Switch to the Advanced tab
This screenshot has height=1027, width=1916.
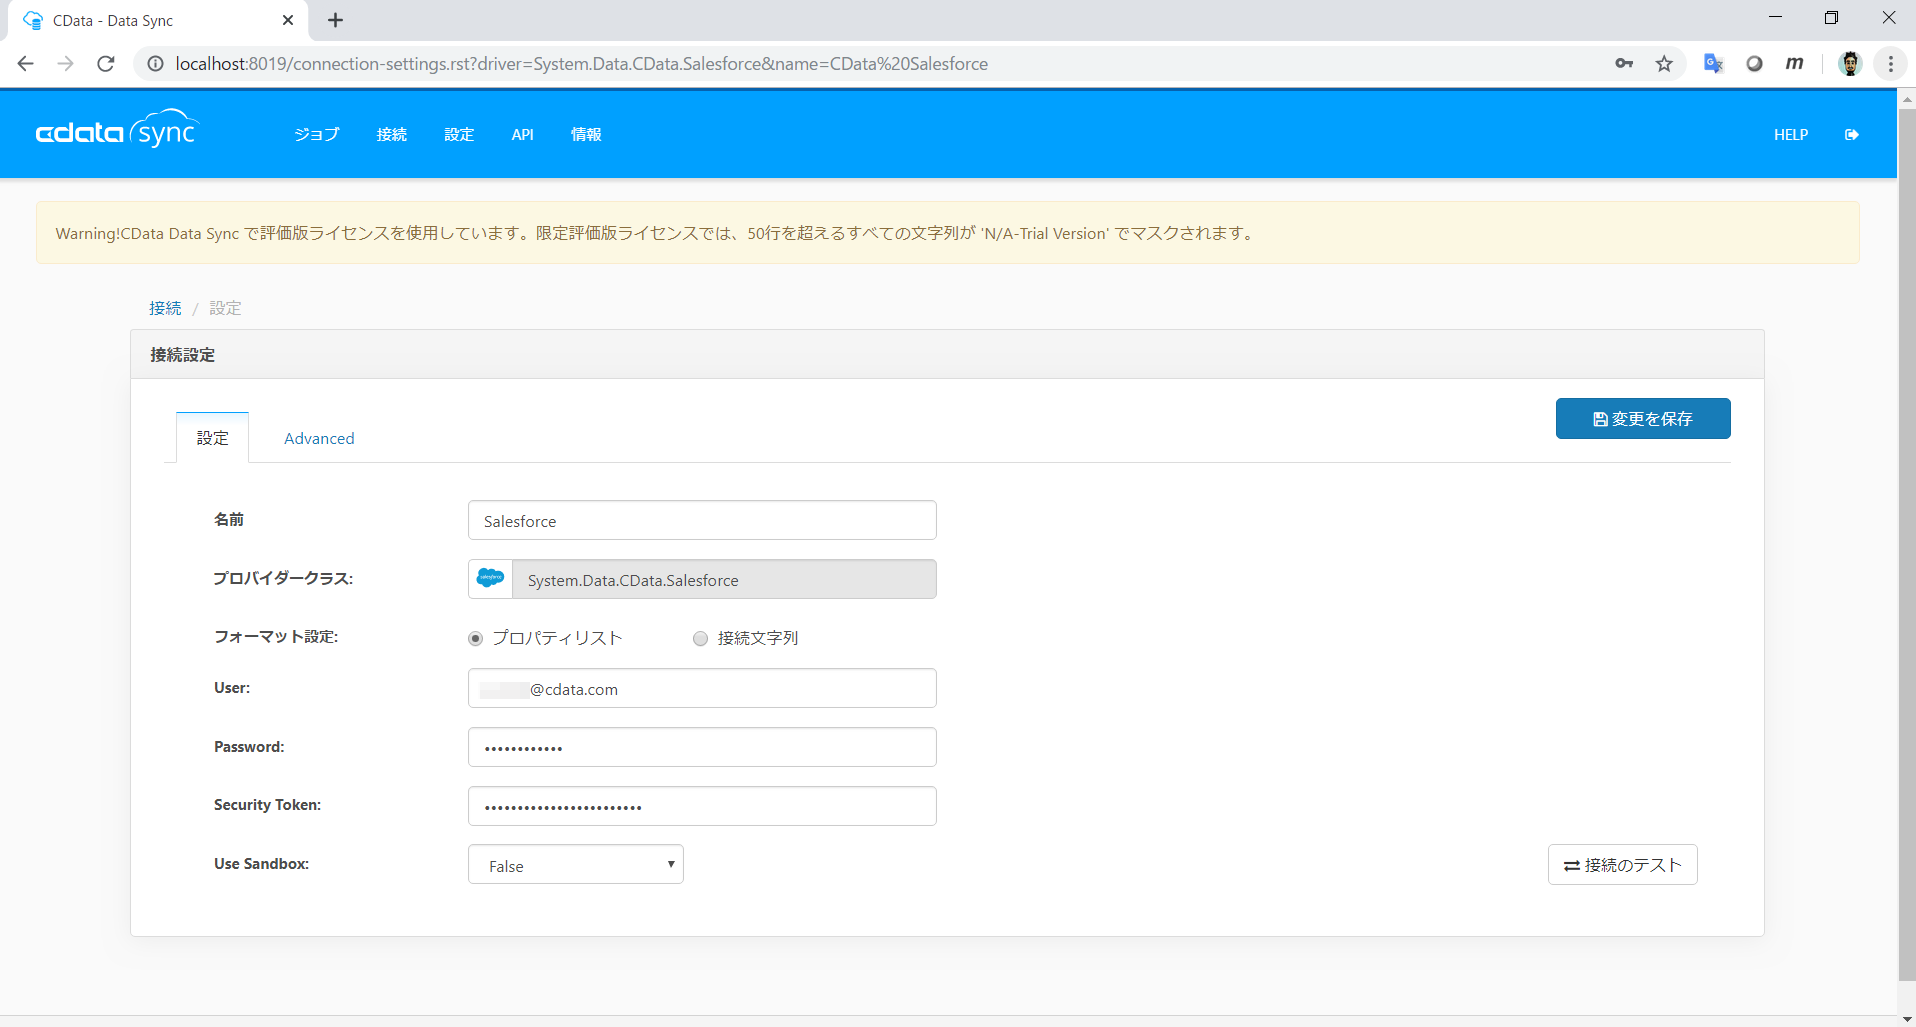tap(318, 438)
